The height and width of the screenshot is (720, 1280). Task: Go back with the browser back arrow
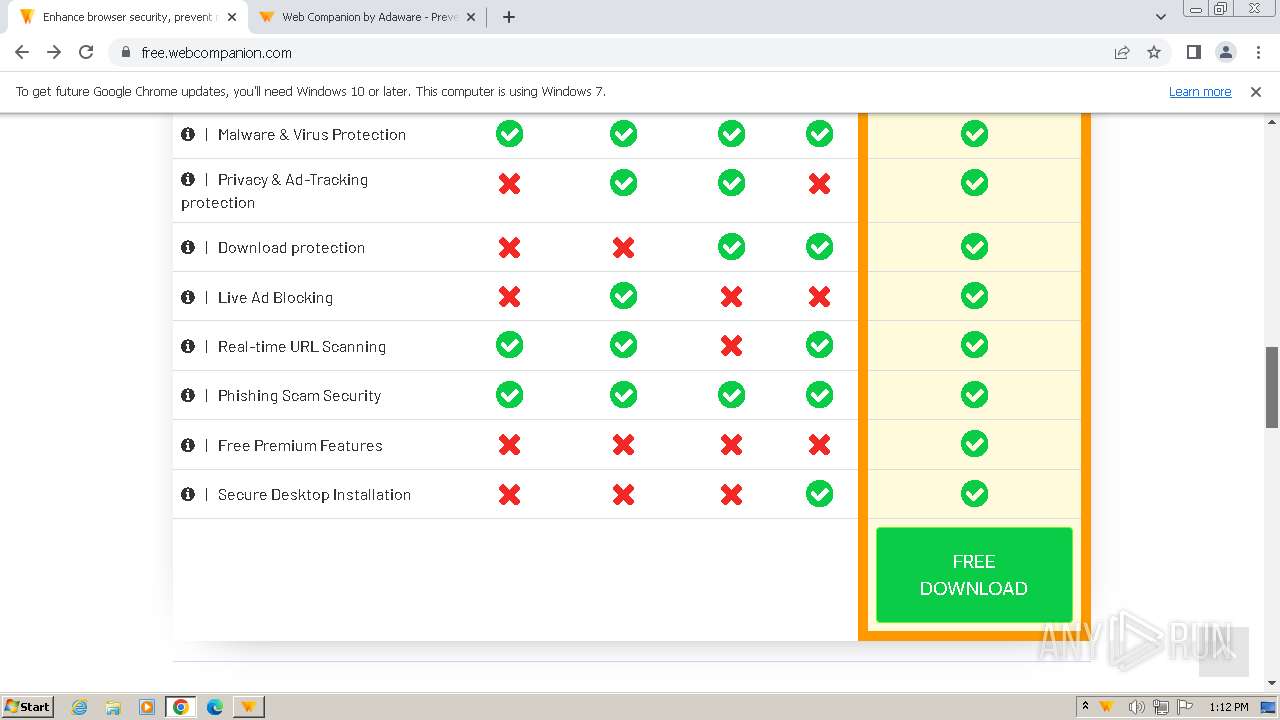(22, 52)
